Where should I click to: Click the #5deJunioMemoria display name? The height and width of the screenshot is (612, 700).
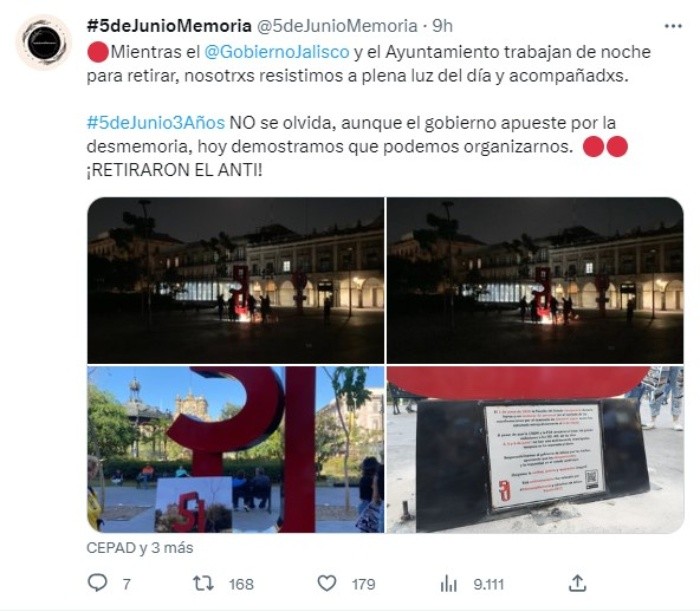(169, 26)
